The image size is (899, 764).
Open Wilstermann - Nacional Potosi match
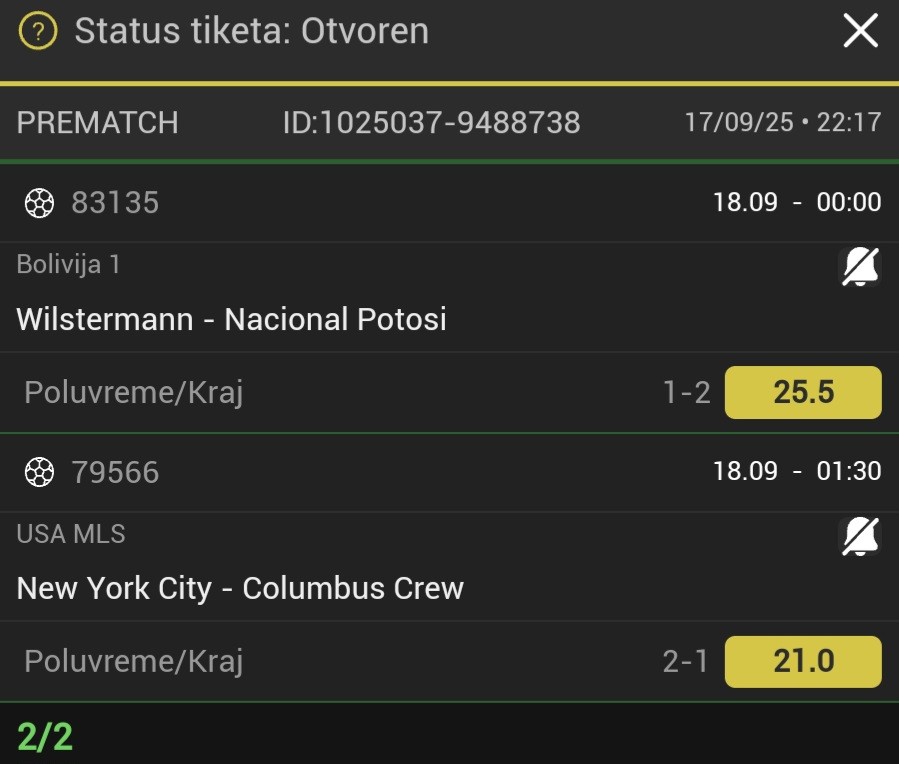pyautogui.click(x=232, y=319)
